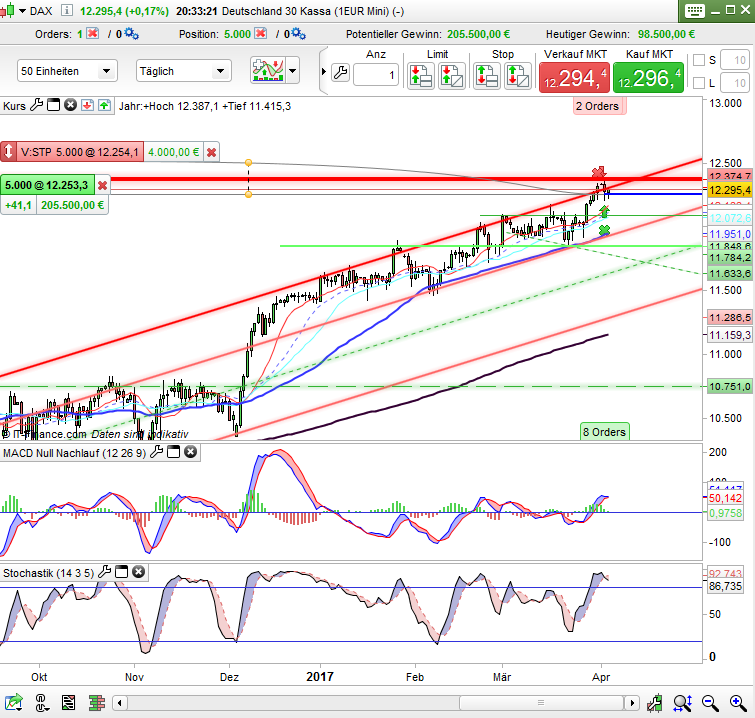Click the red down-arrow icon in Kurs header

(87, 105)
